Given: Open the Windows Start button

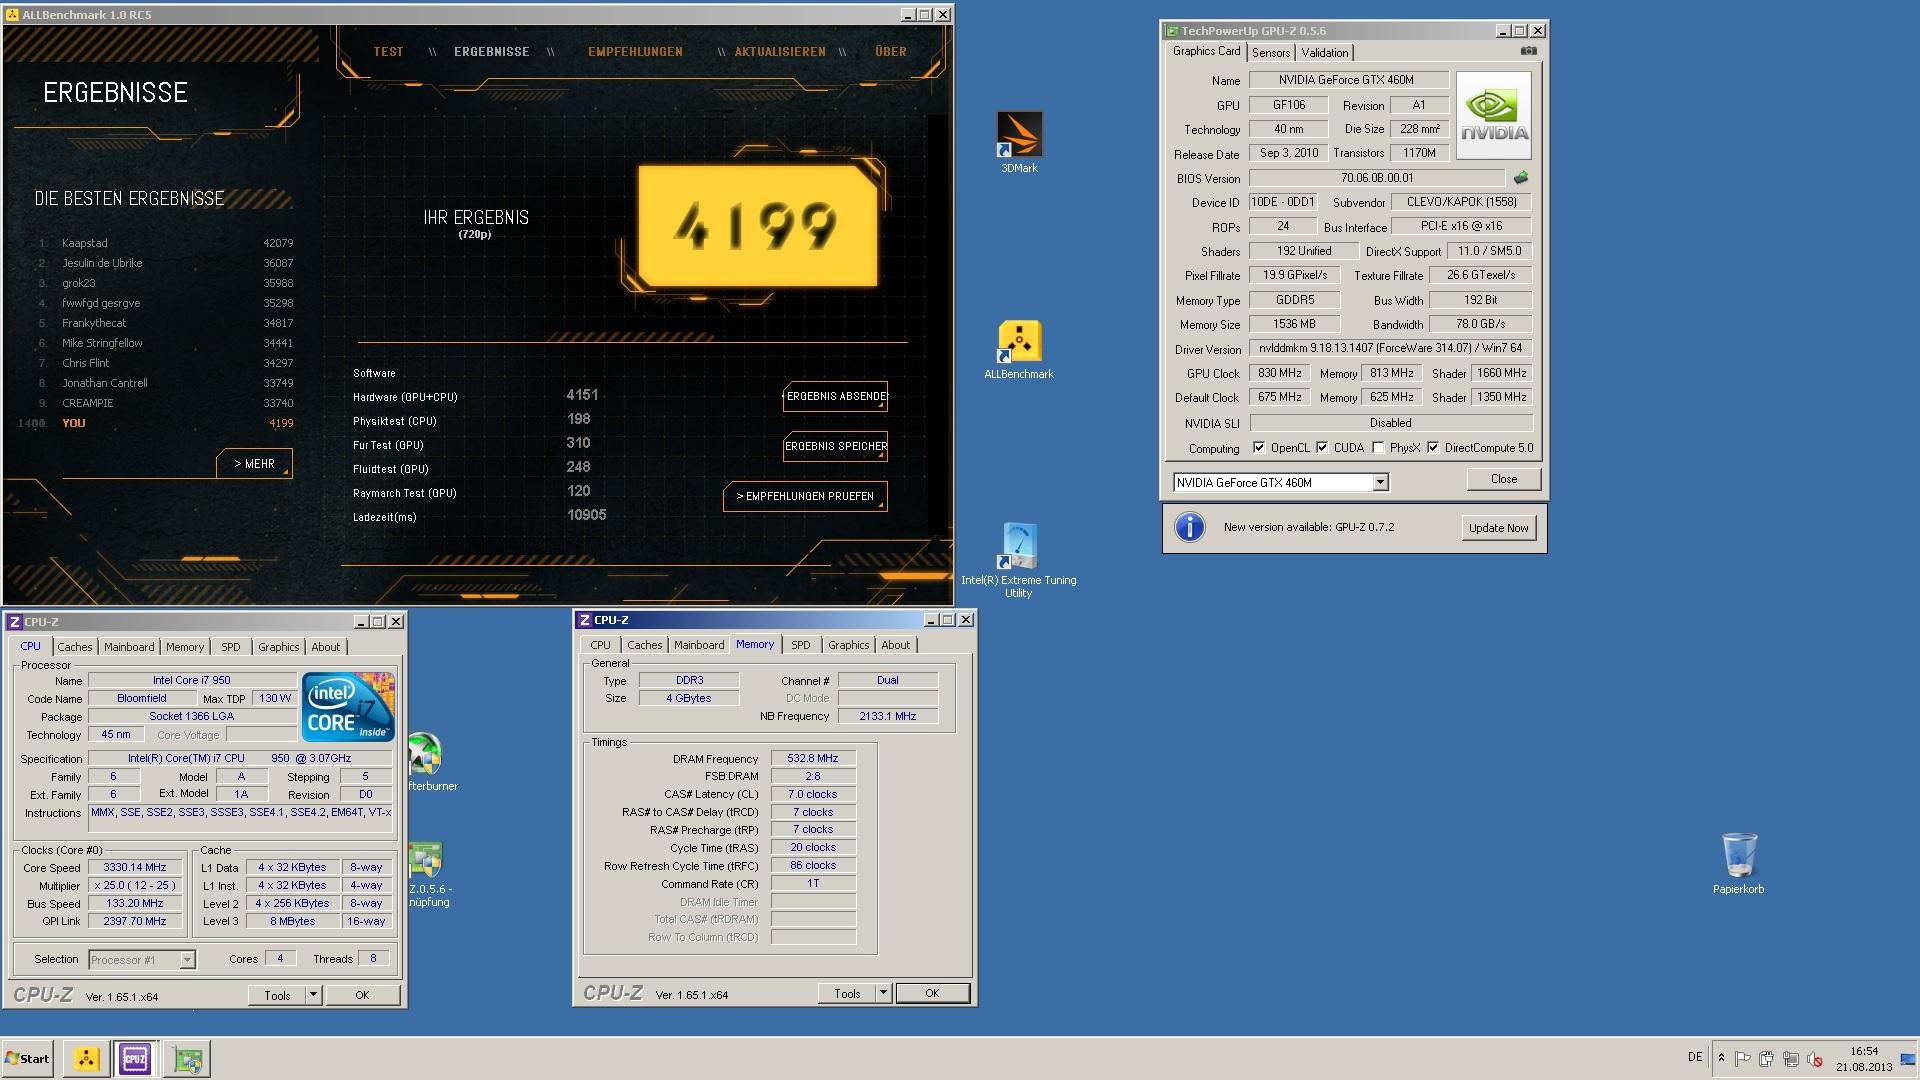Looking at the screenshot, I should coord(27,1059).
